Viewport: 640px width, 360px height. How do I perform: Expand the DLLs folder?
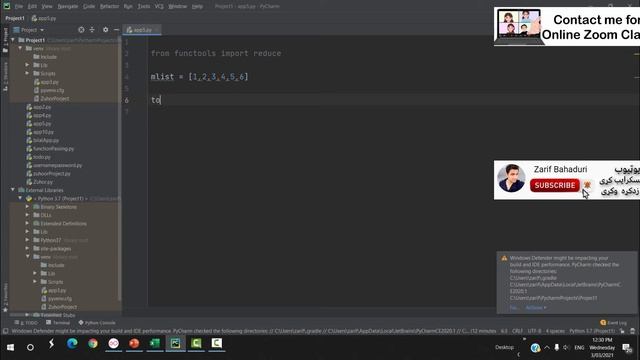(x=27, y=215)
